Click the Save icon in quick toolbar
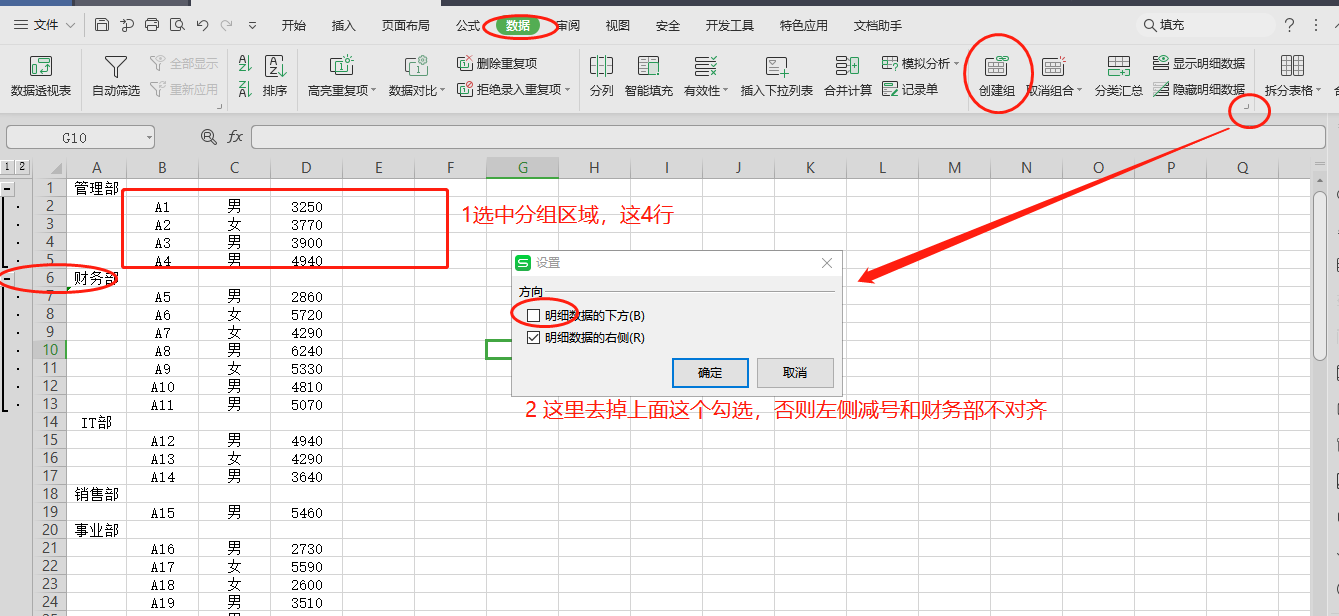The image size is (1339, 616). coord(102,25)
